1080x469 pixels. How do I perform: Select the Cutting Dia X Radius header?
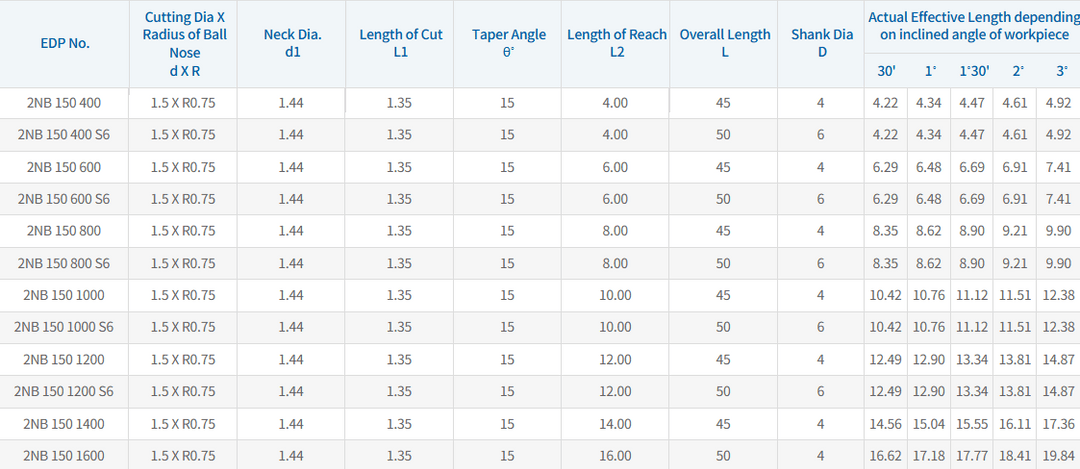point(183,43)
